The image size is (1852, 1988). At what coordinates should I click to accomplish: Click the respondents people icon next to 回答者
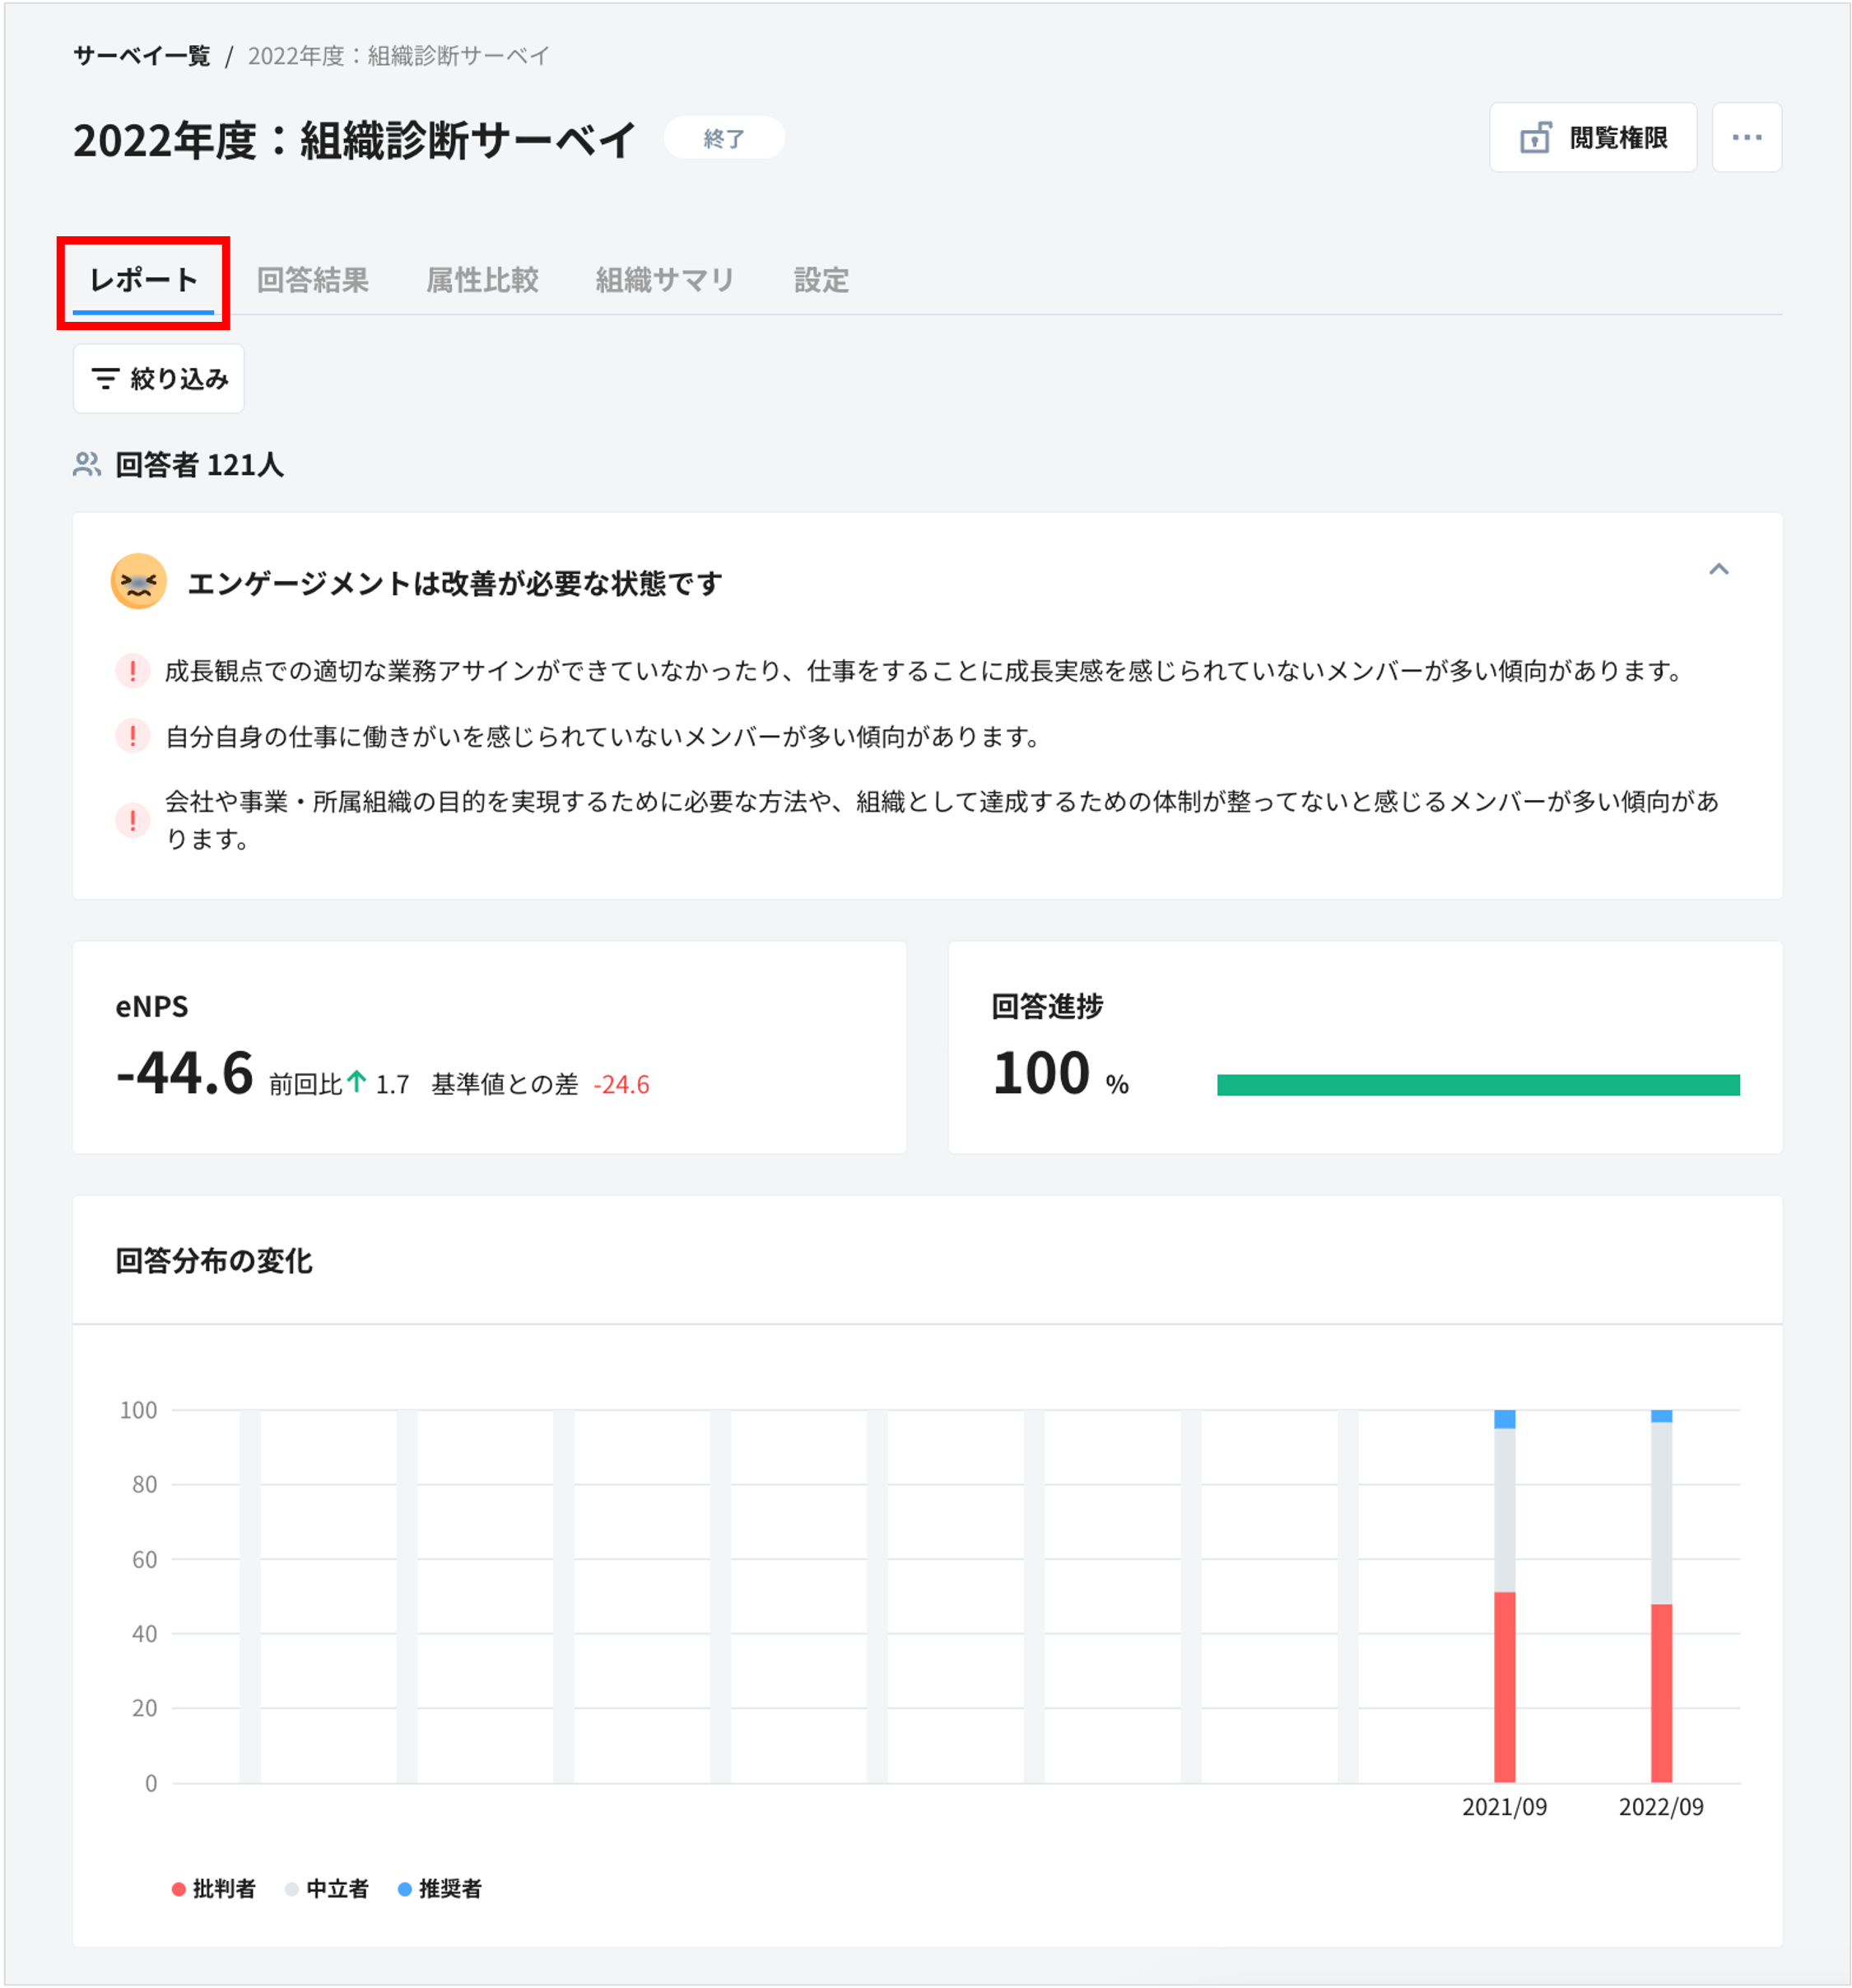click(x=87, y=463)
